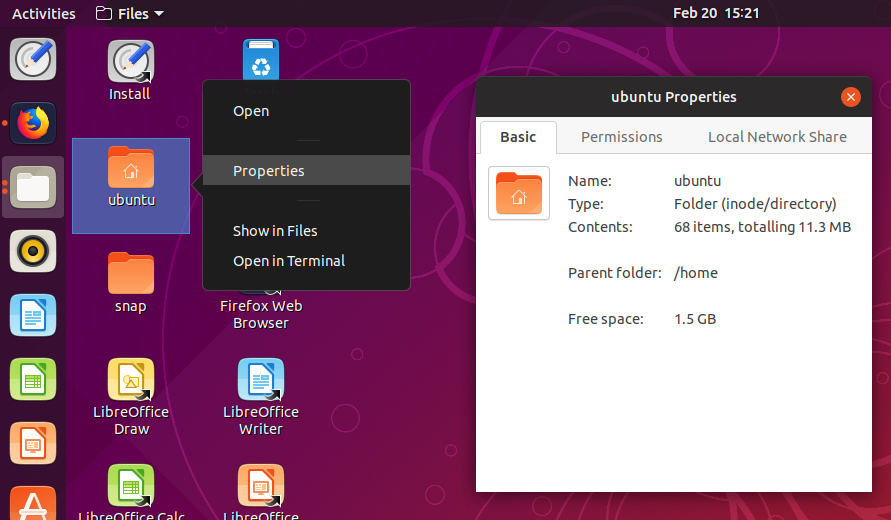Viewport: 891px width, 520px height.
Task: Select the LibreOffice Writer desktop icon
Action: coord(261,397)
